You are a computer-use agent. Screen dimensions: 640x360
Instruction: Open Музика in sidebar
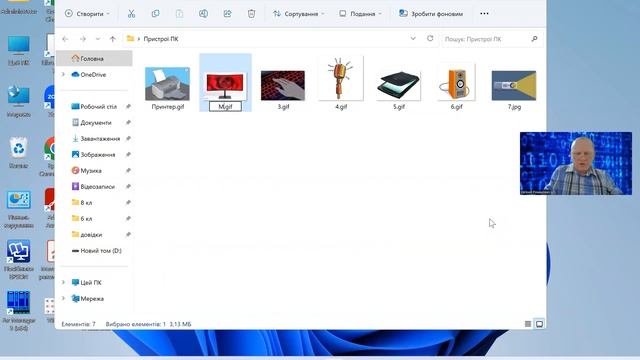[x=87, y=171]
